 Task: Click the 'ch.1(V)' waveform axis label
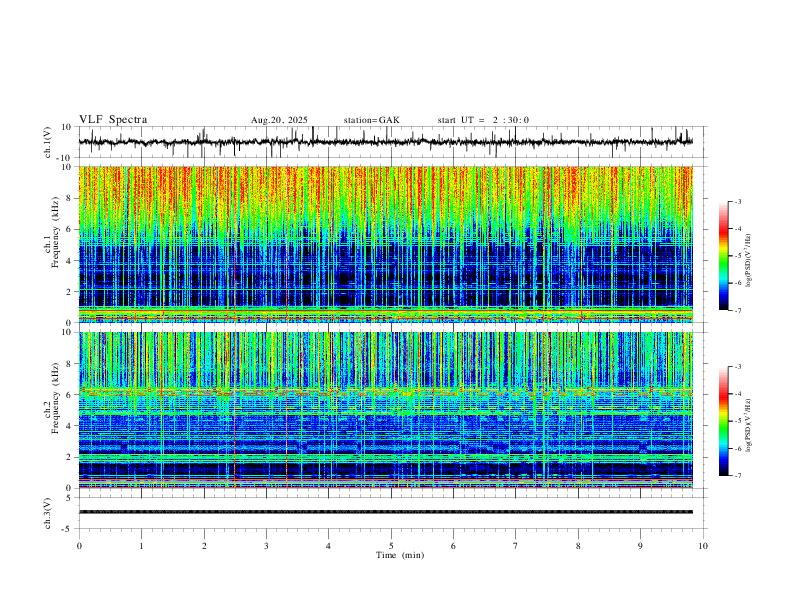pyautogui.click(x=48, y=142)
